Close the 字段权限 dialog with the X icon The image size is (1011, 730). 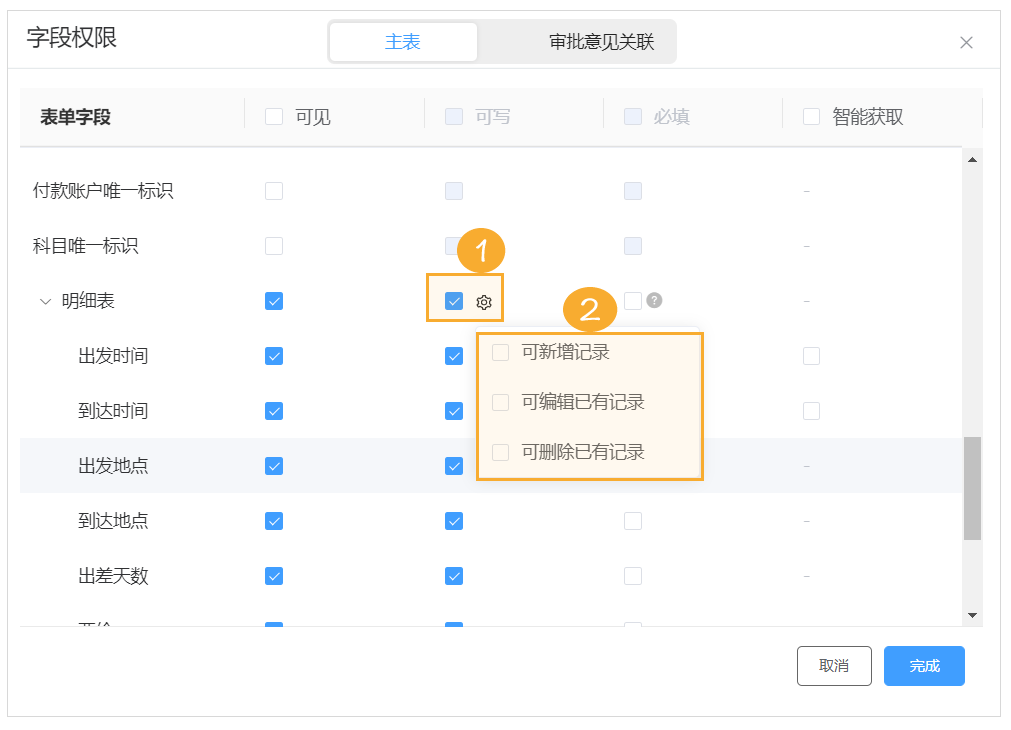pyautogui.click(x=966, y=42)
